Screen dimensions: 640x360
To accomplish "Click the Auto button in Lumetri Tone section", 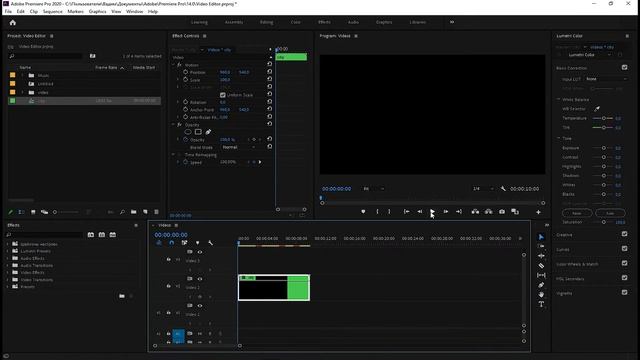I will click(610, 213).
